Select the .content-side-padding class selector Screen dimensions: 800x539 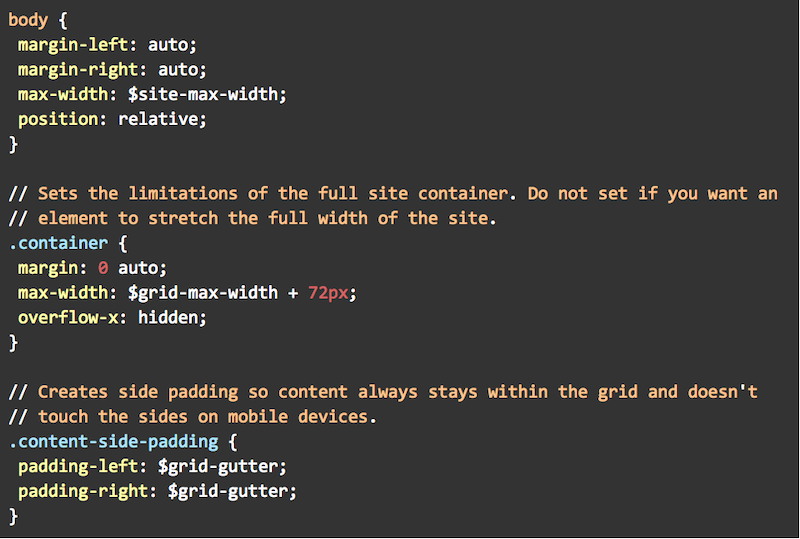point(113,442)
